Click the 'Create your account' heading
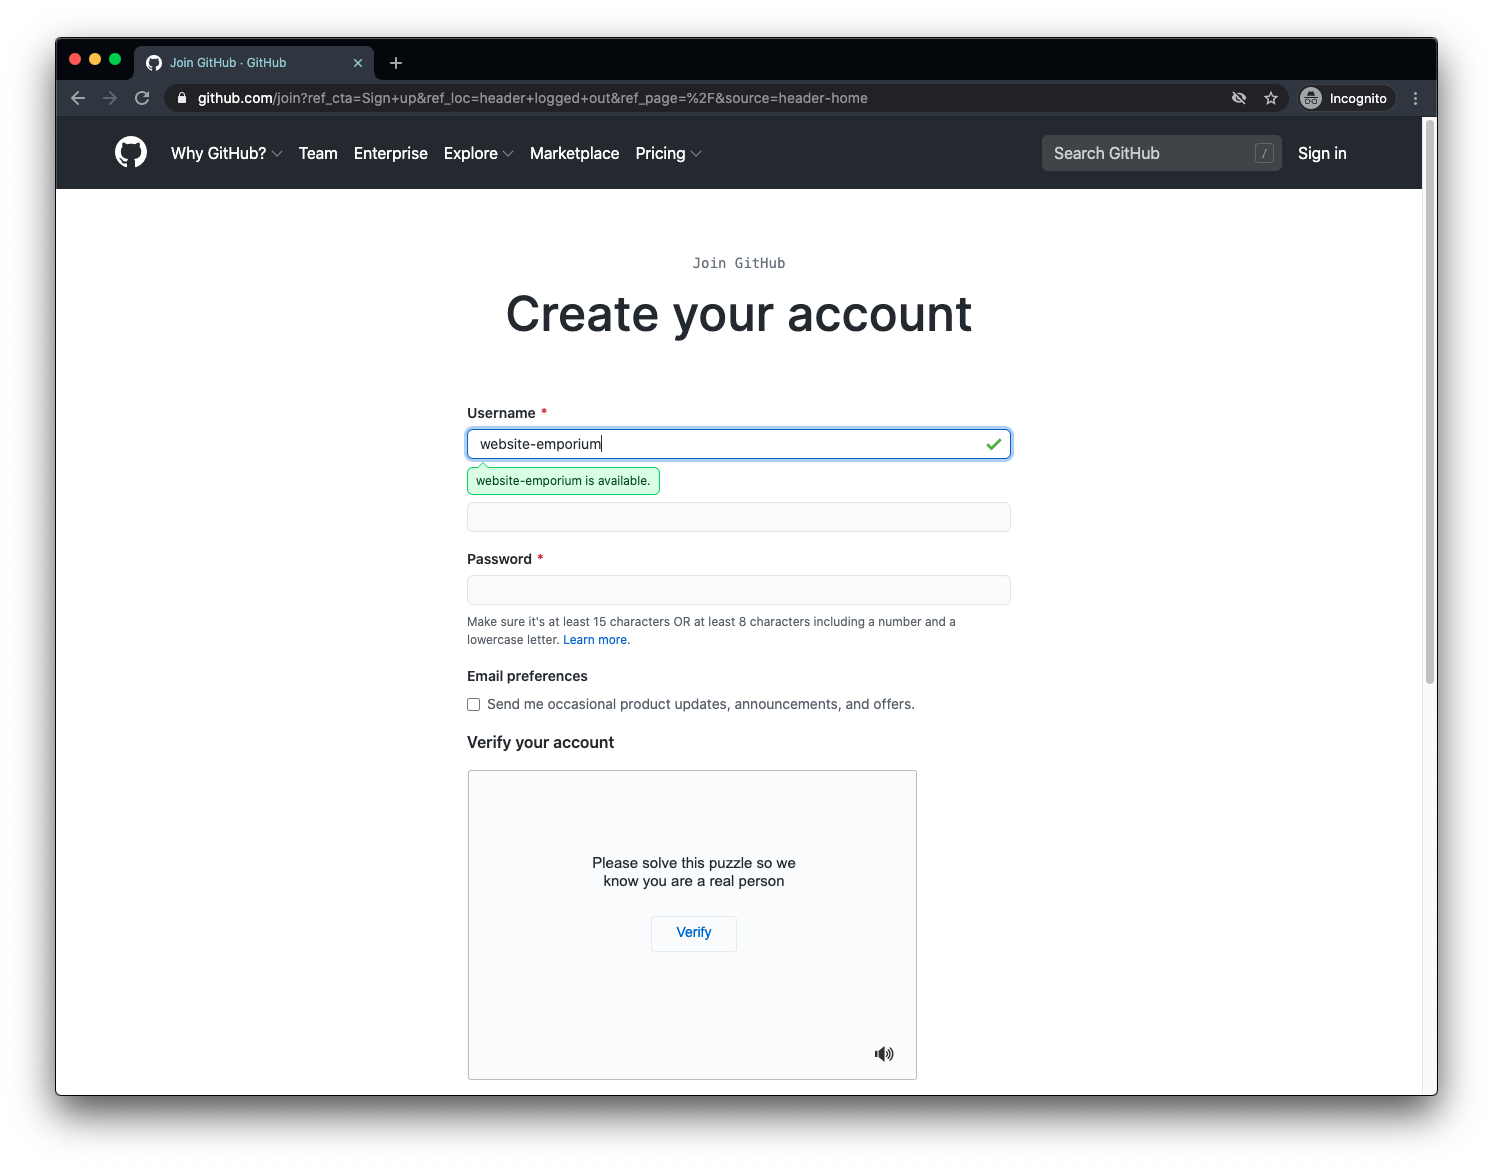 [x=739, y=314]
